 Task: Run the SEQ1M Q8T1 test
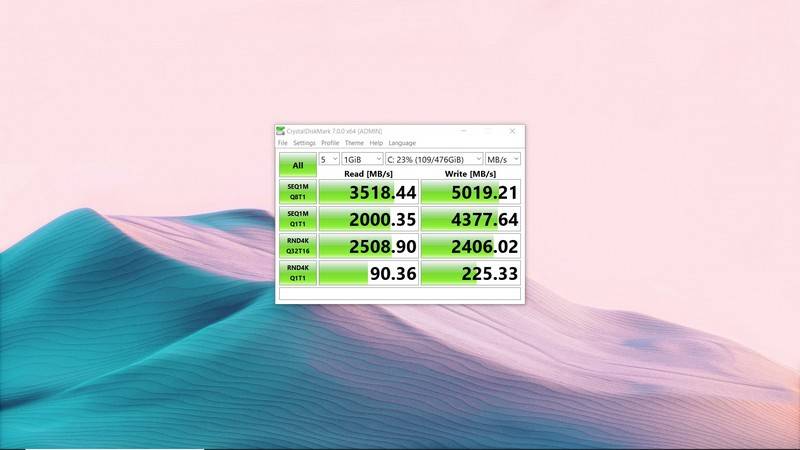click(x=297, y=192)
